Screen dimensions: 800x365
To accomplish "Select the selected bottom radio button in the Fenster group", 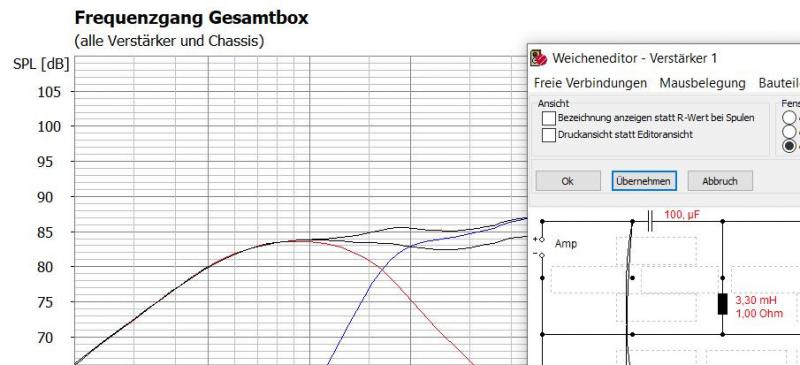I will click(790, 146).
